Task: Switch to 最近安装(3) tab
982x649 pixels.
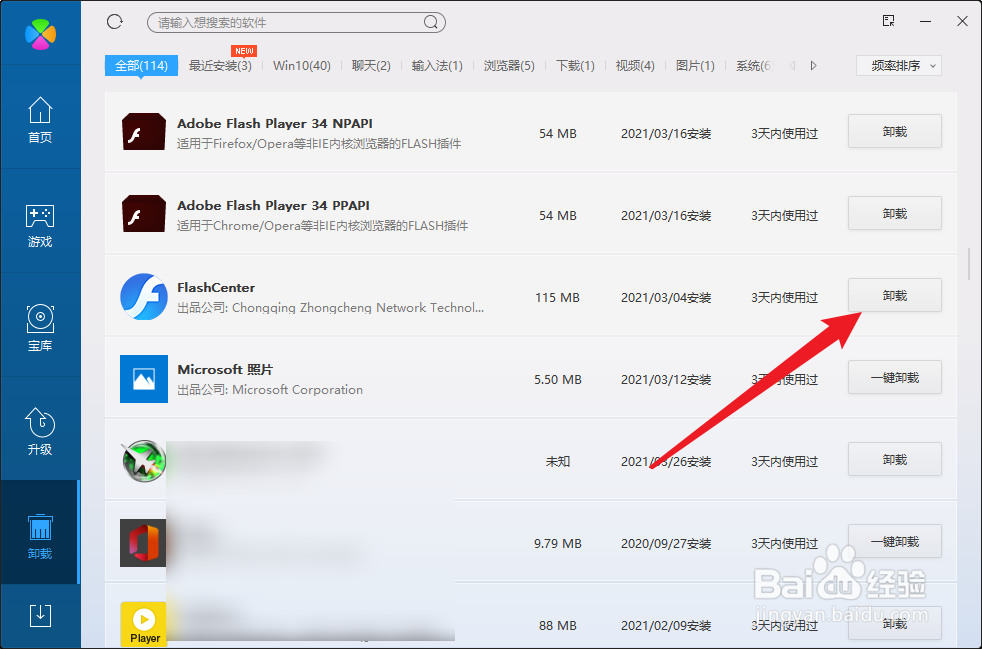Action: (x=220, y=66)
